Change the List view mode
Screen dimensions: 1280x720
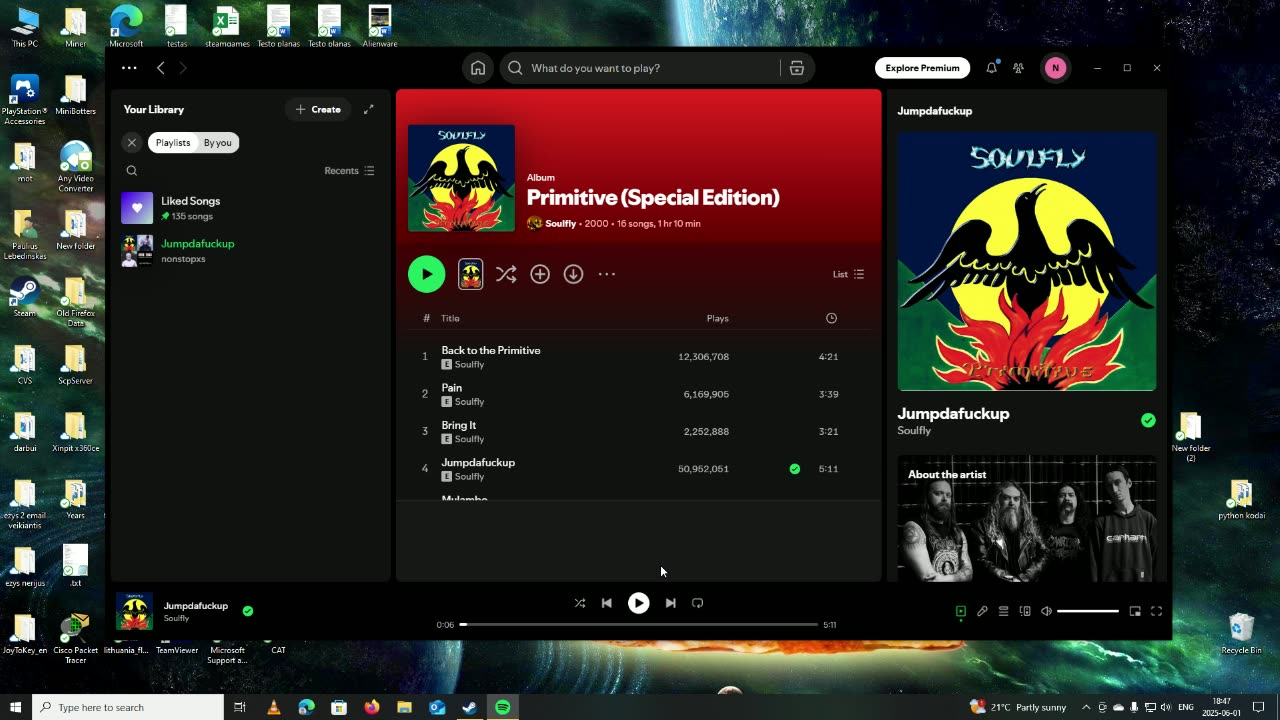click(848, 274)
